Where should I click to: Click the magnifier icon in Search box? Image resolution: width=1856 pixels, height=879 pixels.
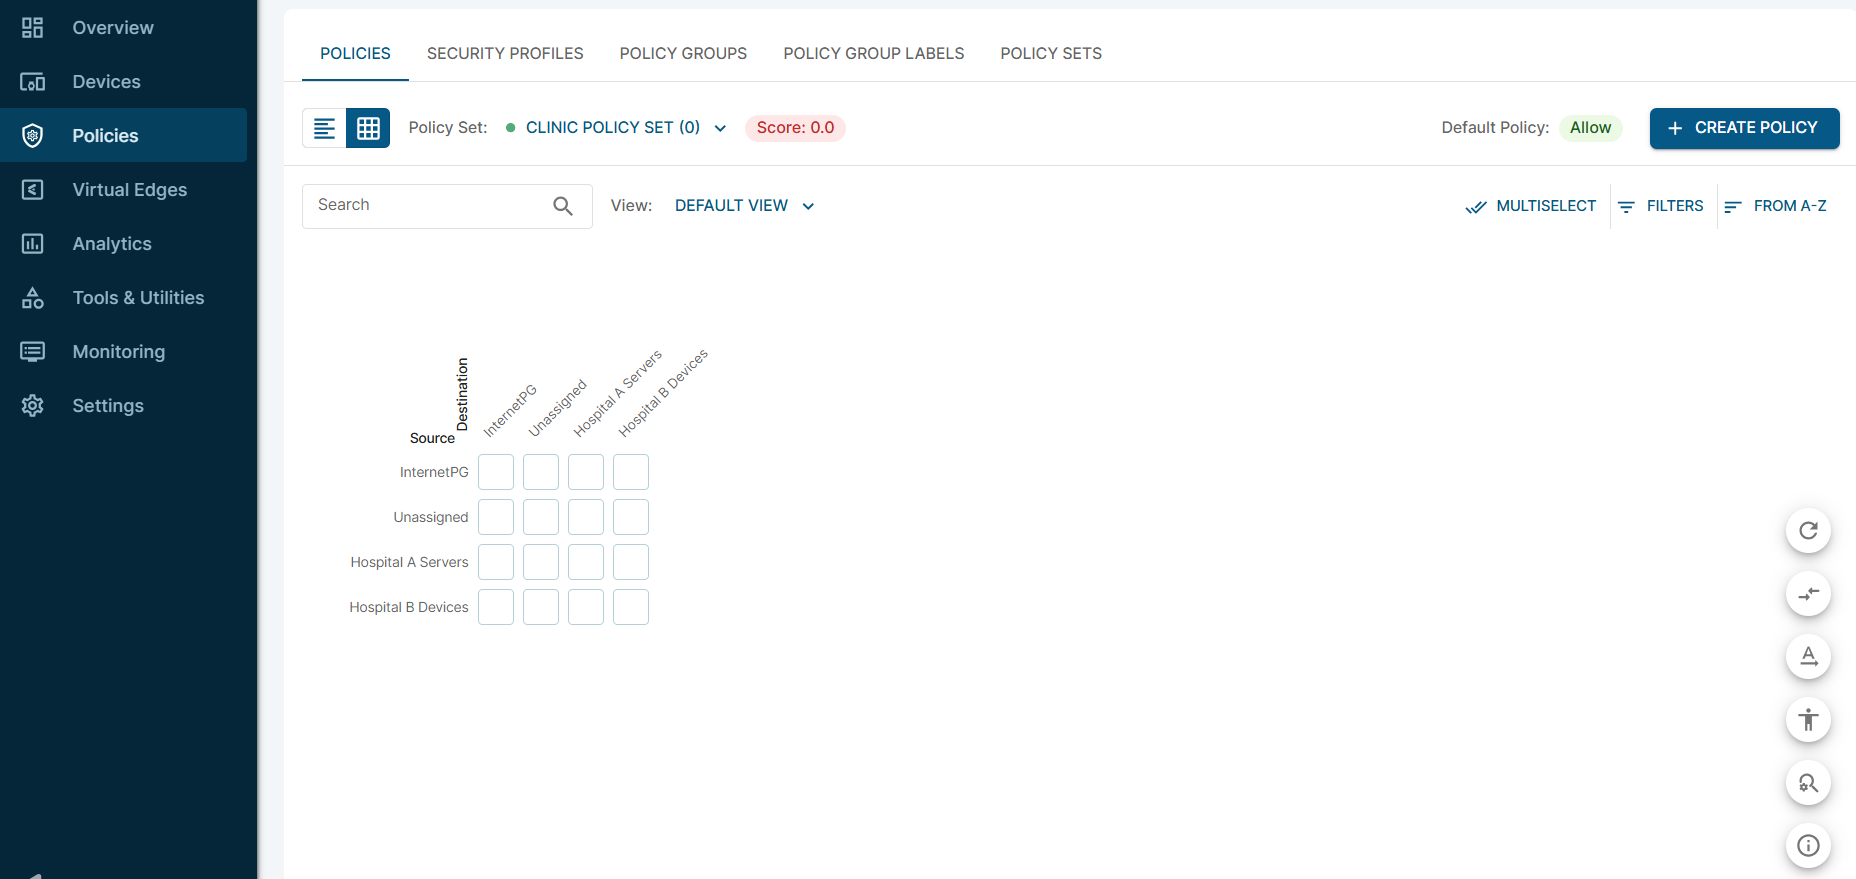click(x=563, y=206)
